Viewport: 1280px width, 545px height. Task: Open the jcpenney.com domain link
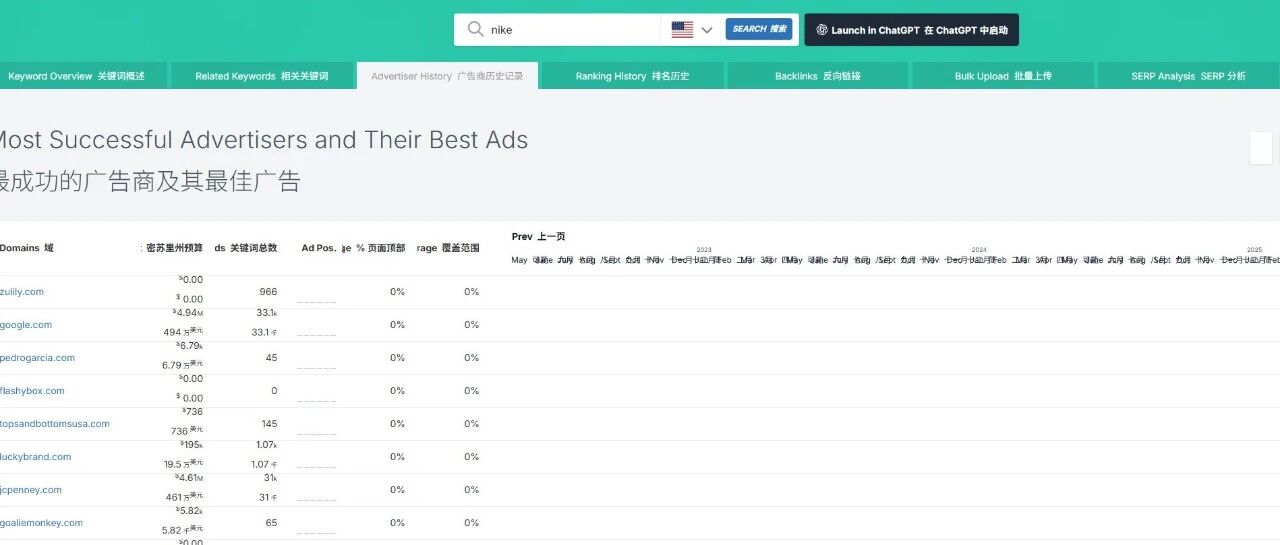(x=31, y=490)
